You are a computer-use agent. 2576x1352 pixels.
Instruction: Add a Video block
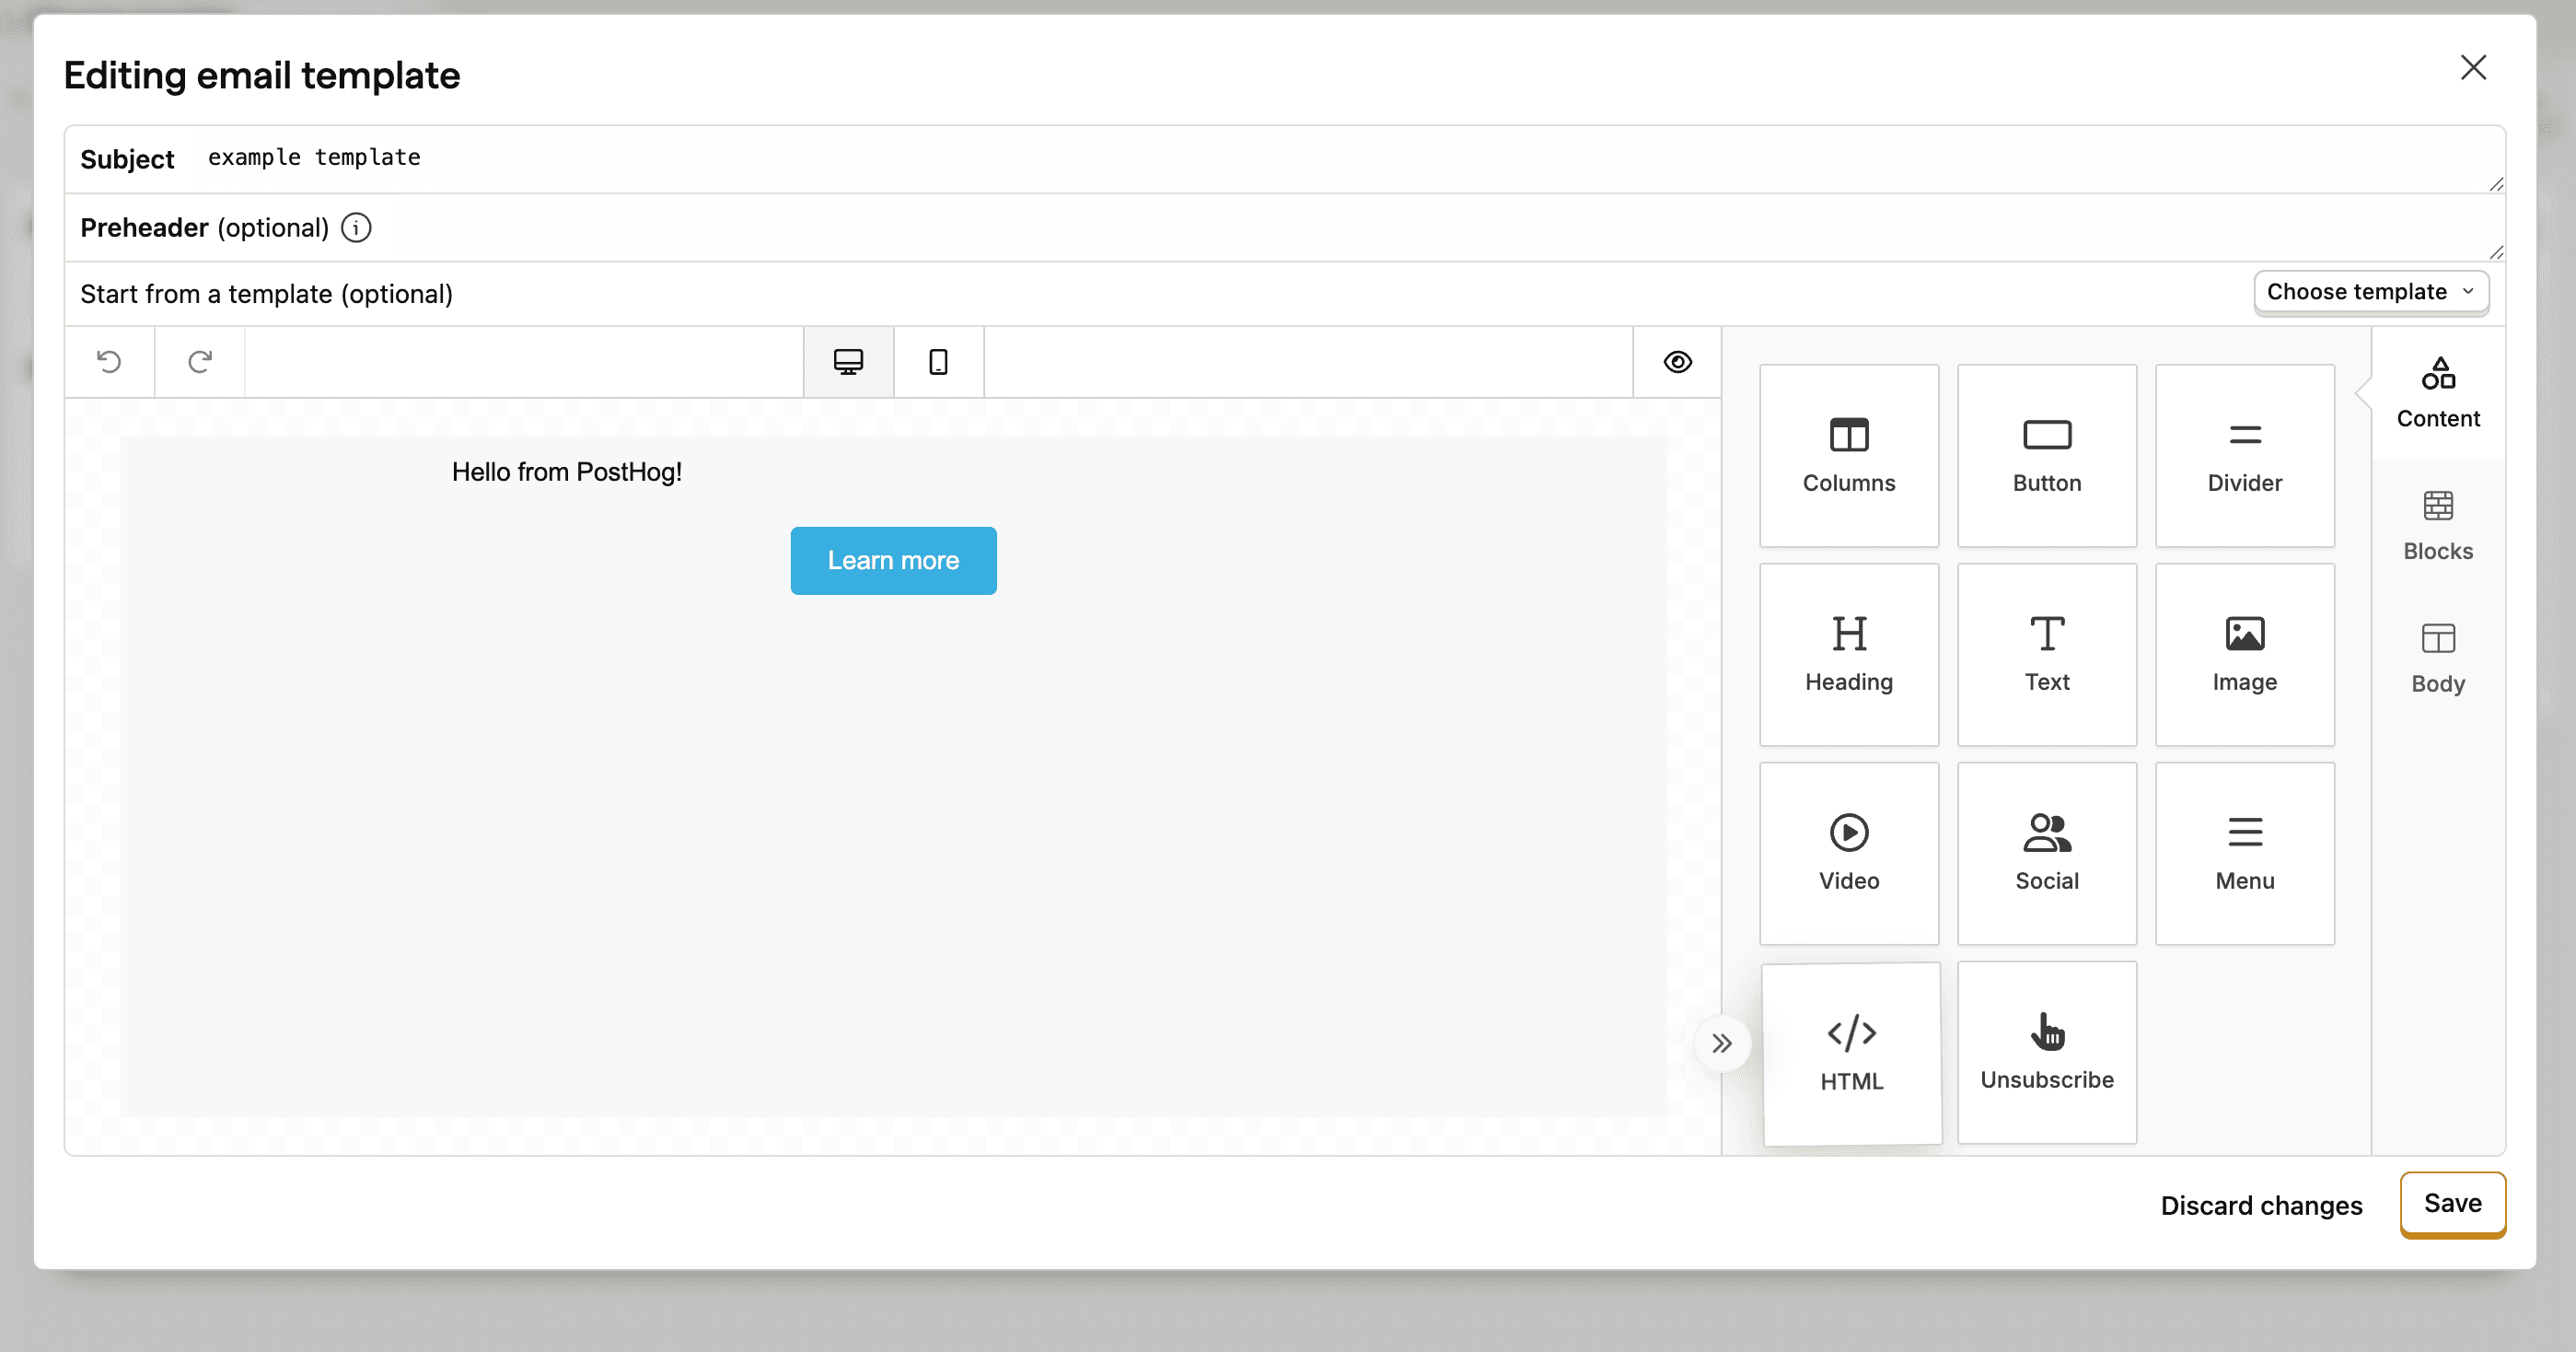1848,852
